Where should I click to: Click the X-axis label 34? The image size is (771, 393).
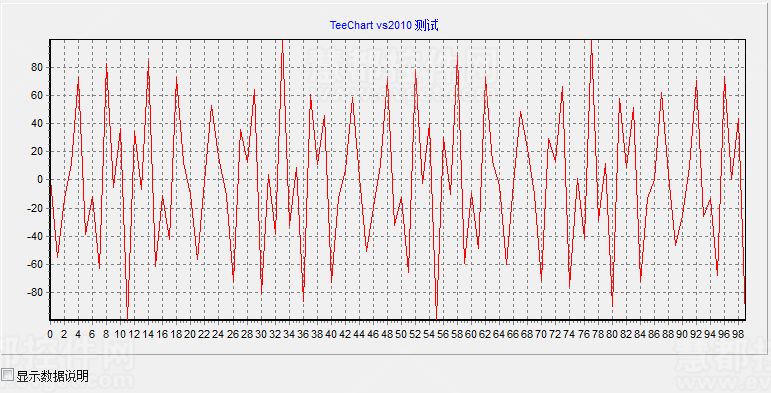click(289, 334)
